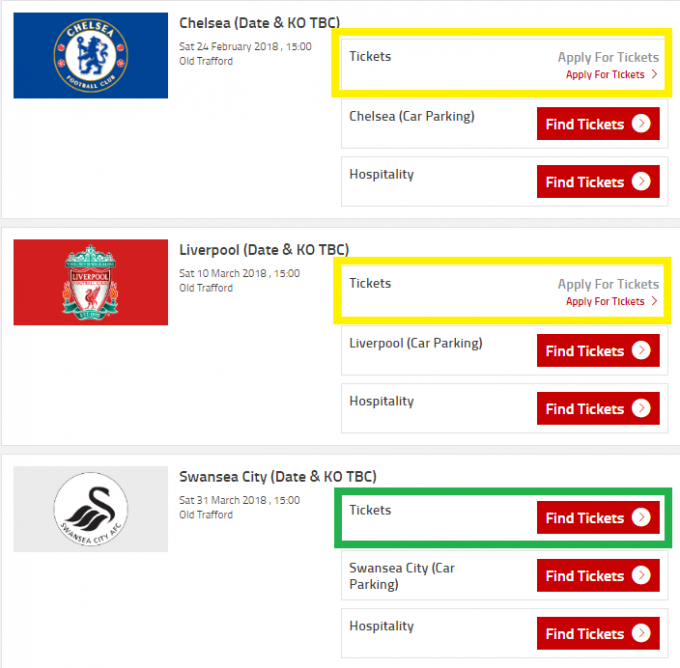
Task: Click arrow icon on Swansea match Find Tickets
Action: click(x=641, y=519)
